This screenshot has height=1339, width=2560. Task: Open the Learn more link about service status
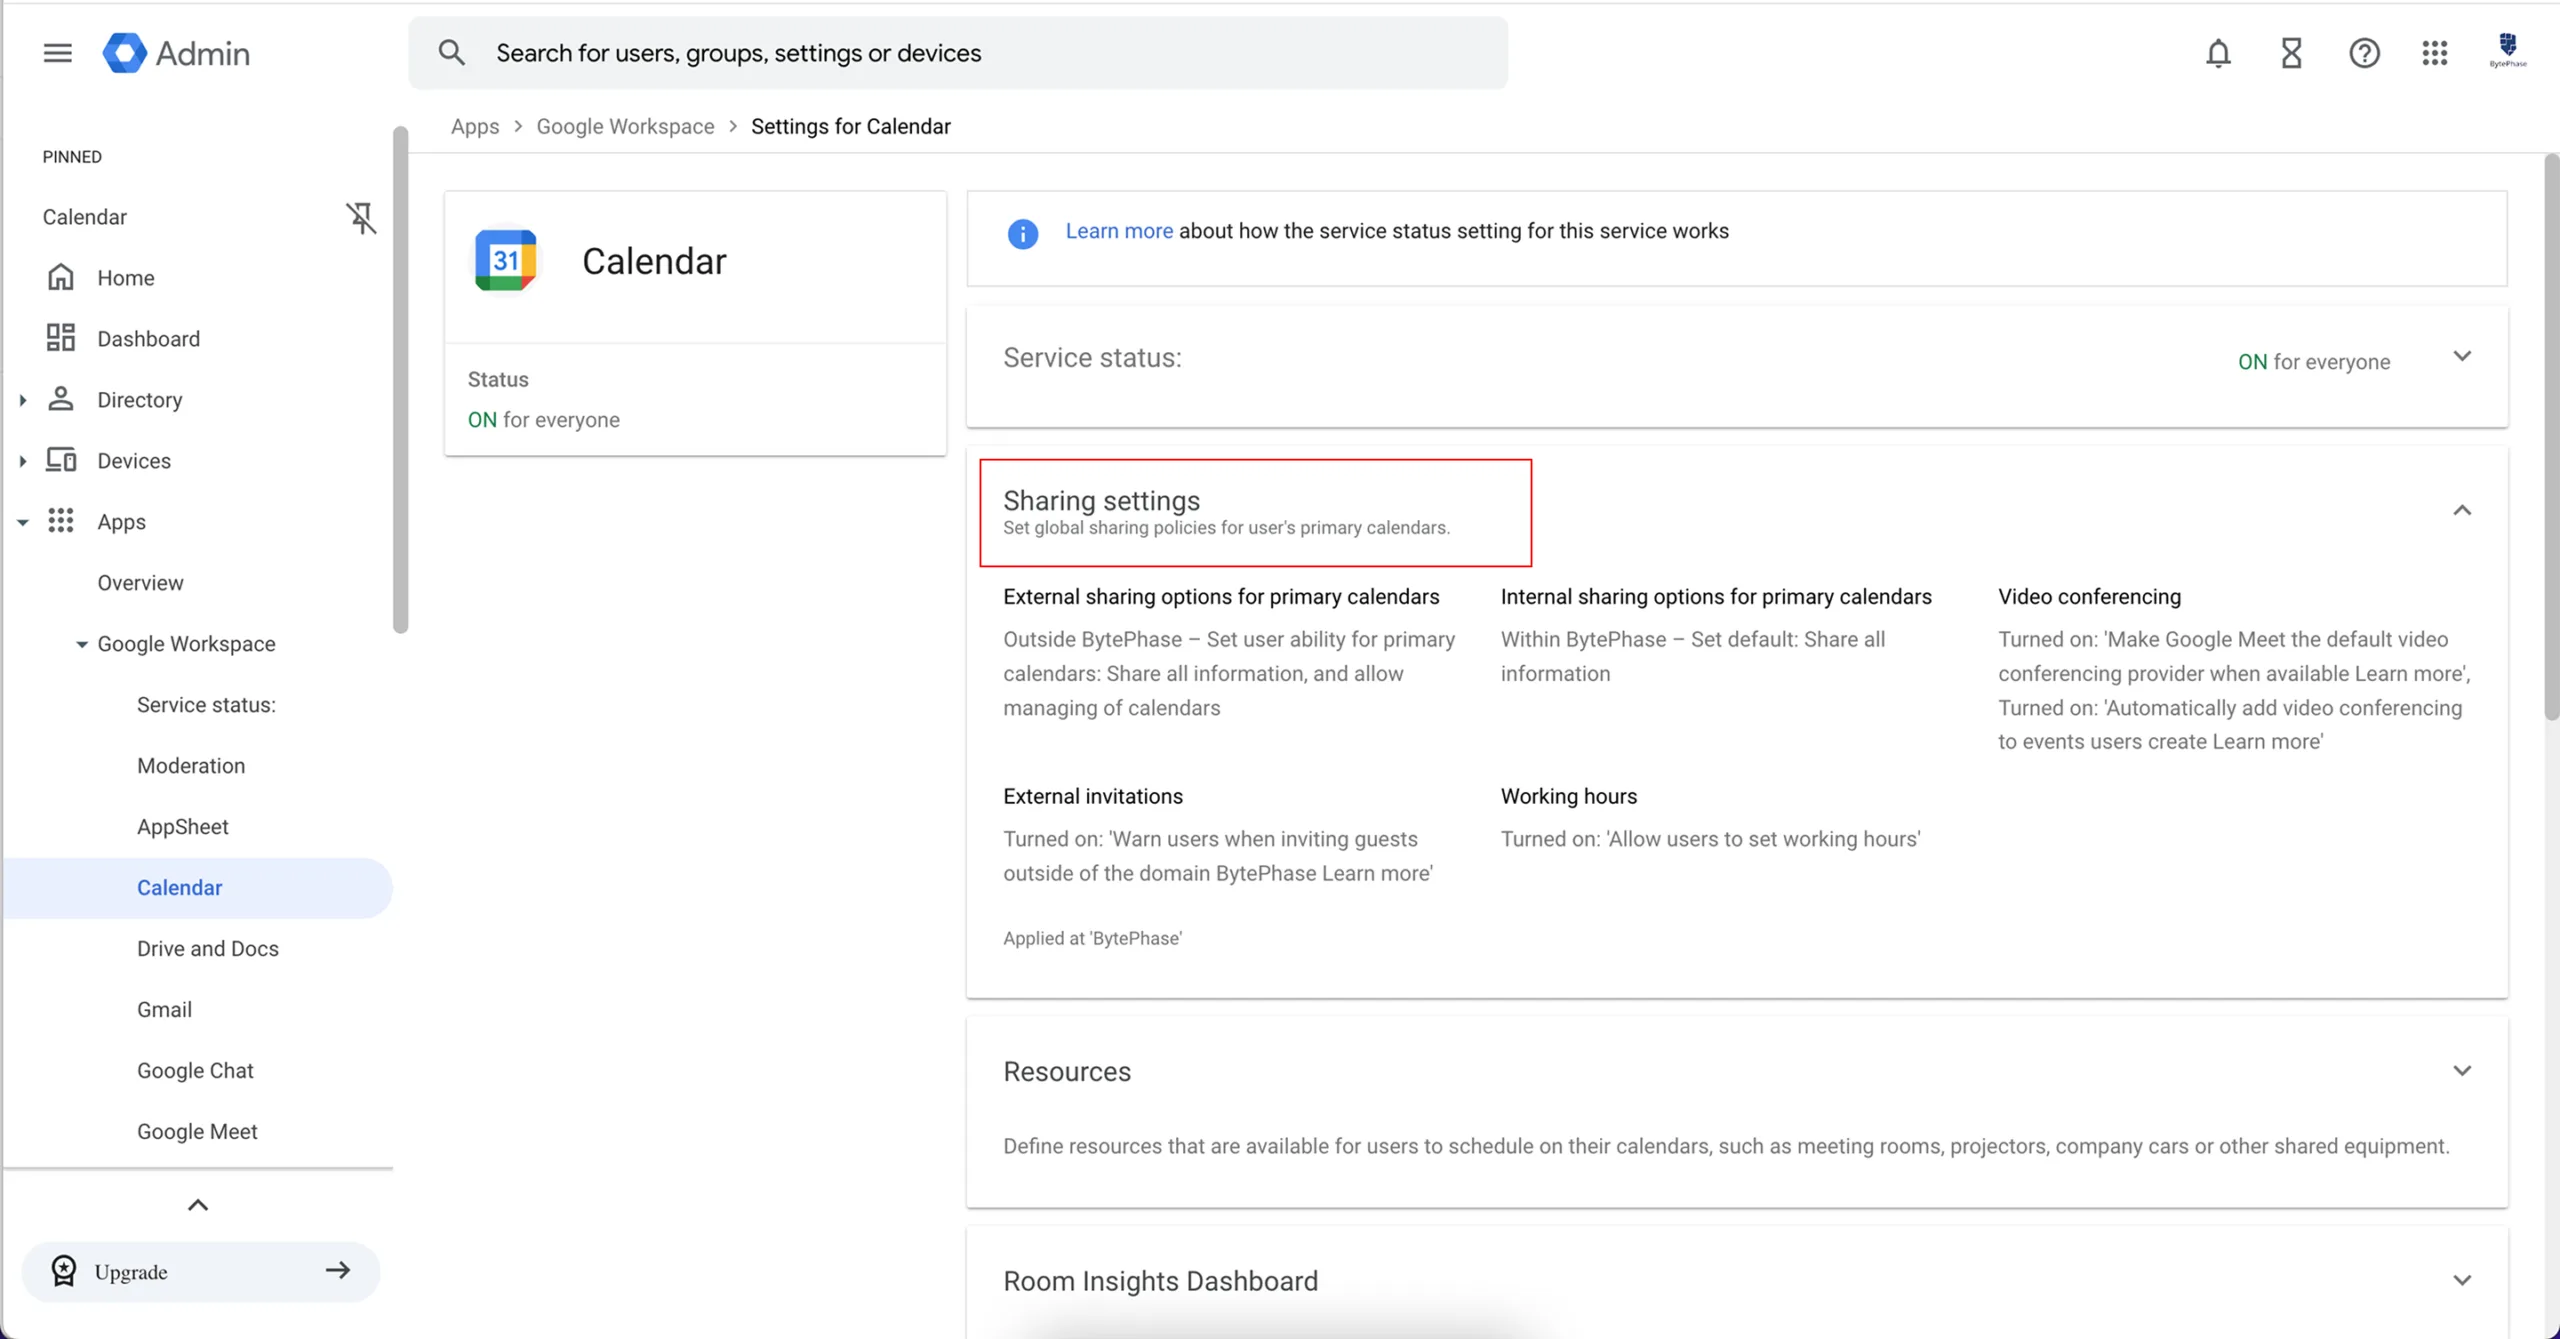point(1118,230)
